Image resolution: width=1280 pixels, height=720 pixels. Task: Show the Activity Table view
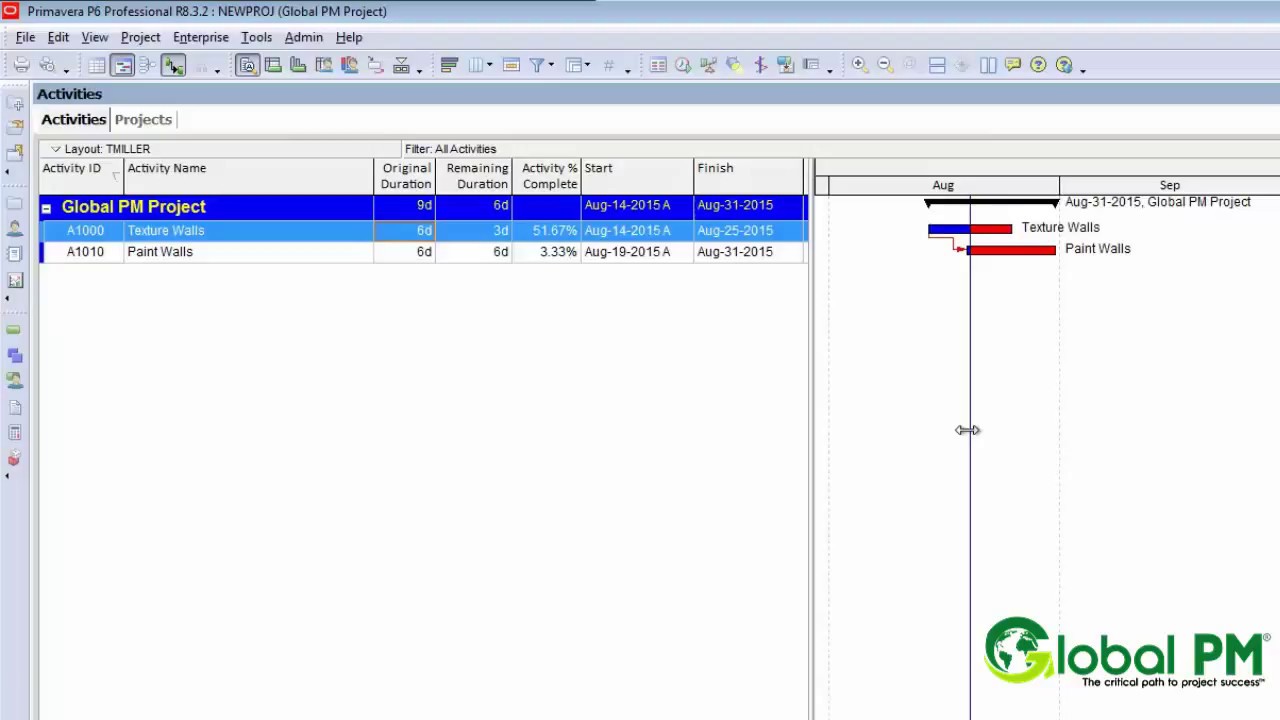(x=97, y=65)
